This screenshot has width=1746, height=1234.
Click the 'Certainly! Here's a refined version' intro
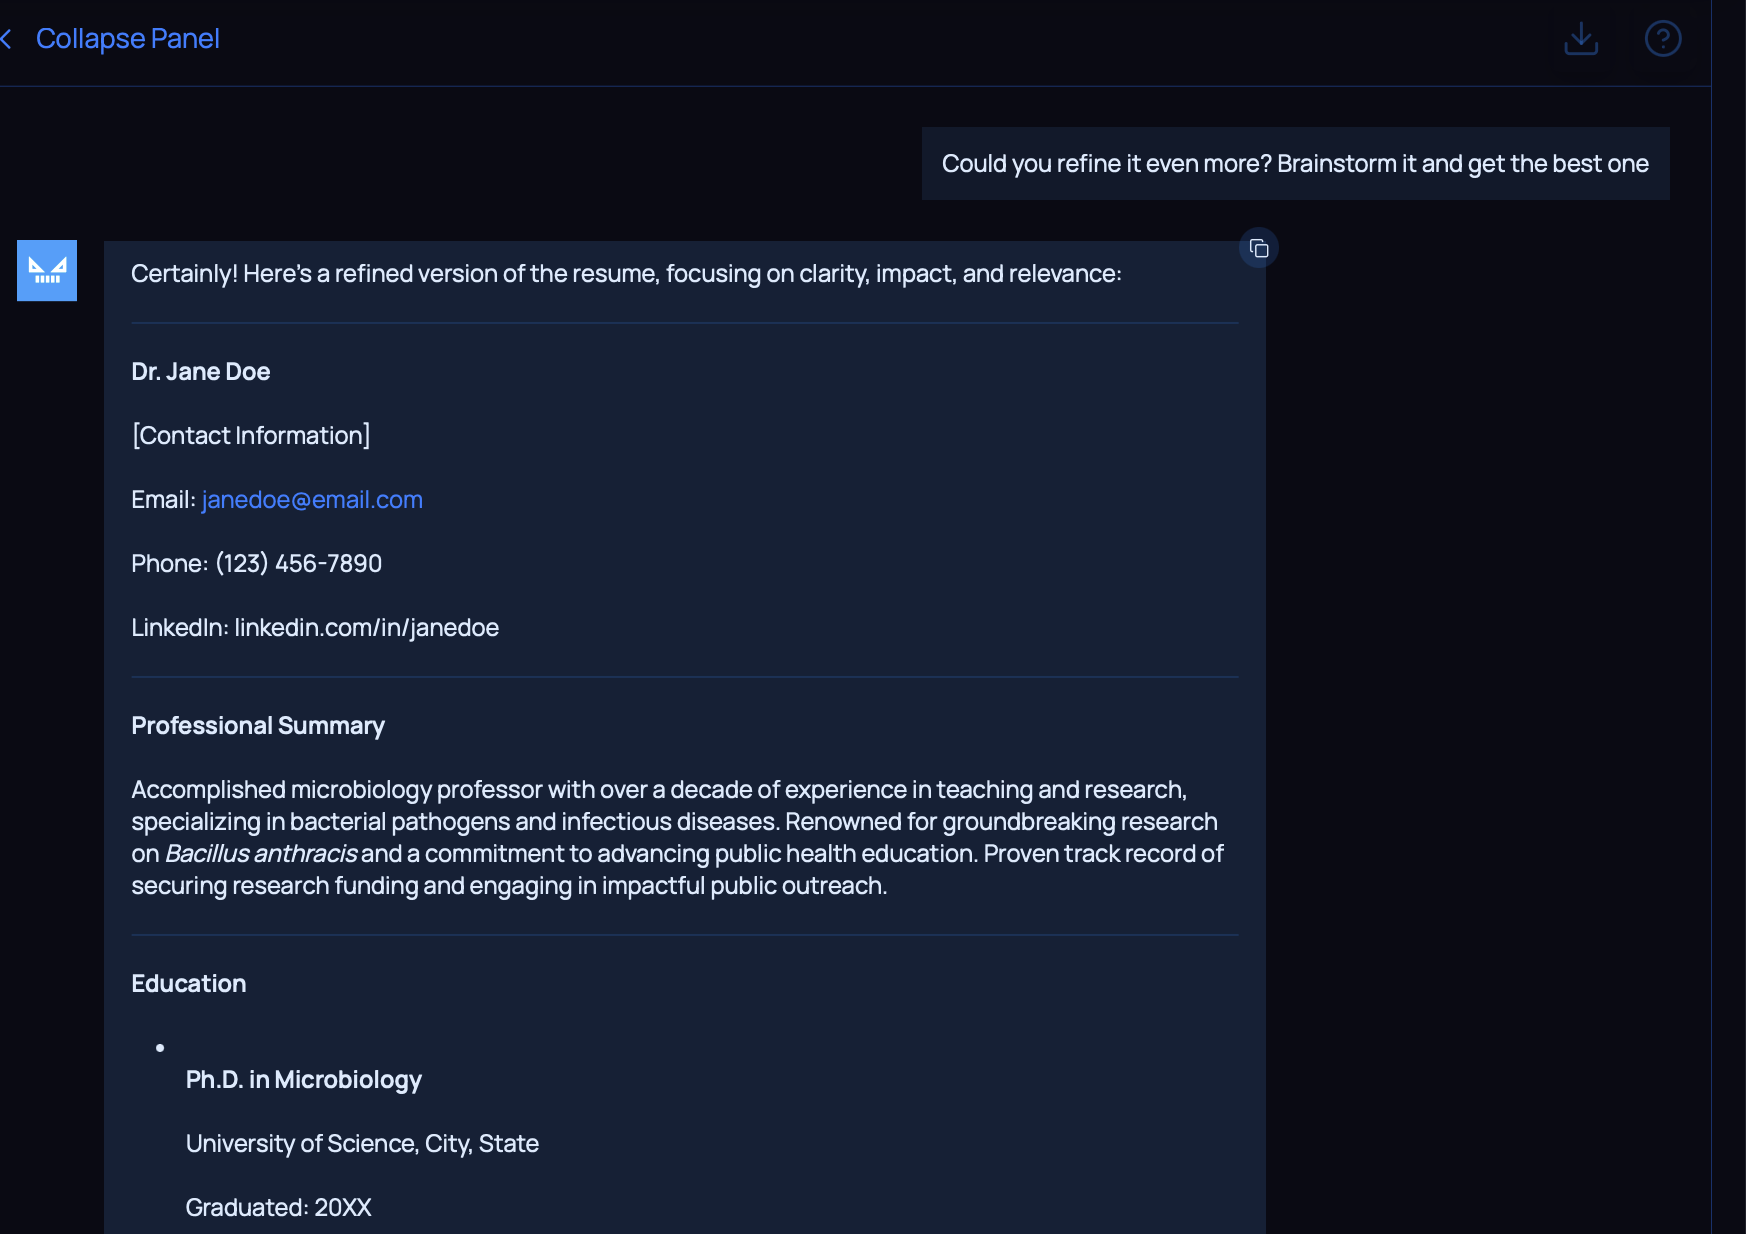tap(626, 274)
